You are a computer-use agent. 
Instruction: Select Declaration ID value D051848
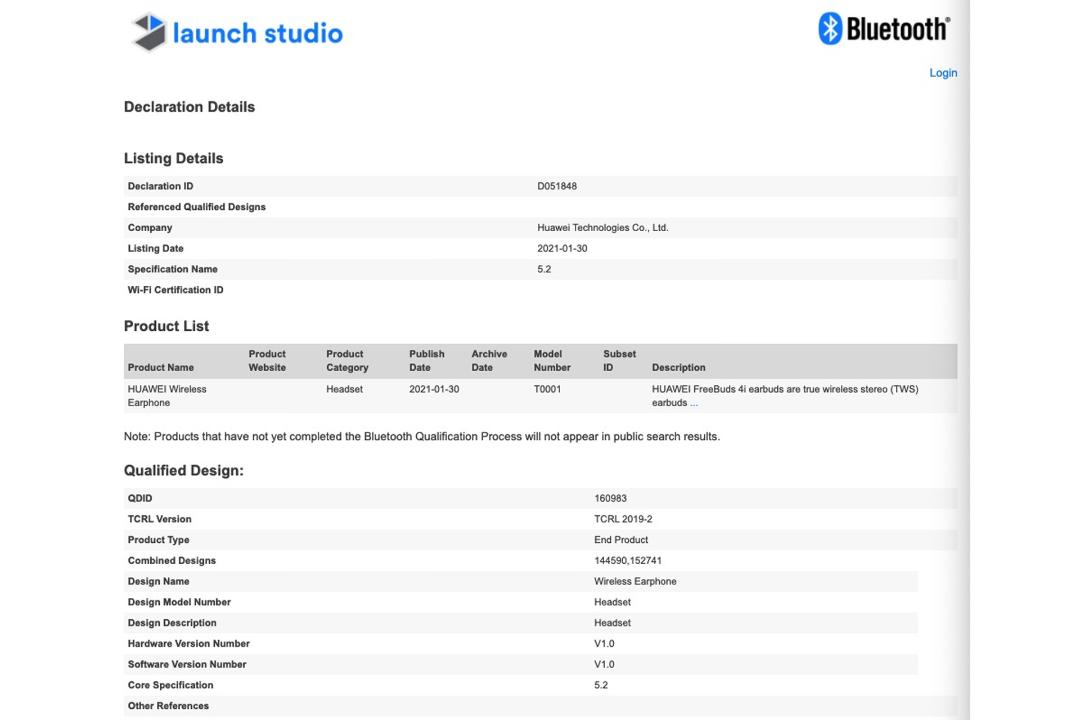557,186
